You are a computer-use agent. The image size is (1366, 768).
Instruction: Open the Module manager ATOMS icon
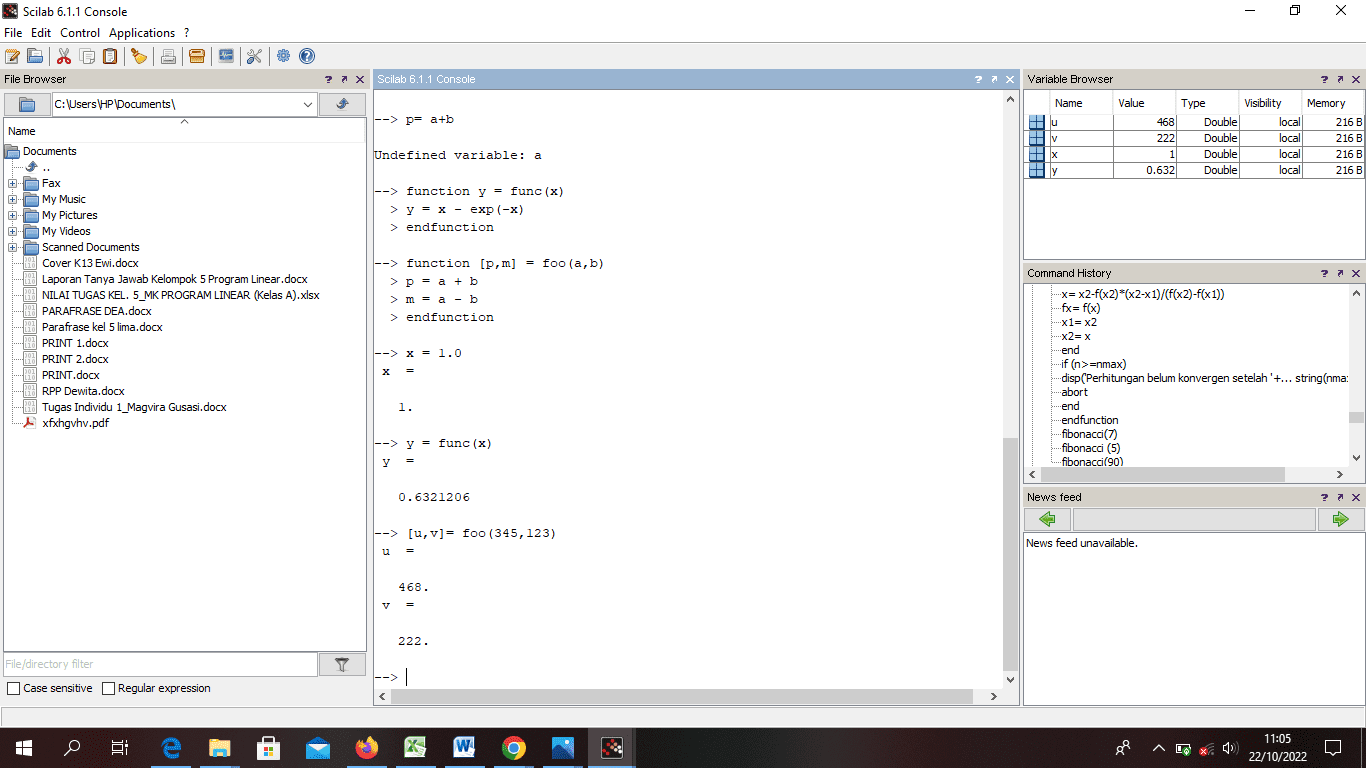tap(197, 56)
